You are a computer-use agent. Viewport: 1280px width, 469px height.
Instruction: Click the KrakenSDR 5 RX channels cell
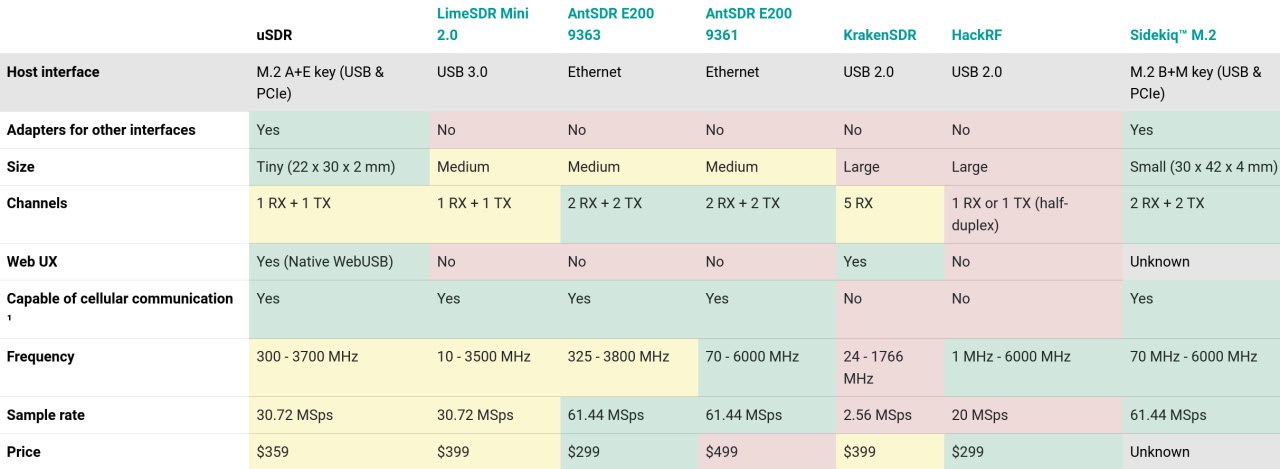click(890, 214)
